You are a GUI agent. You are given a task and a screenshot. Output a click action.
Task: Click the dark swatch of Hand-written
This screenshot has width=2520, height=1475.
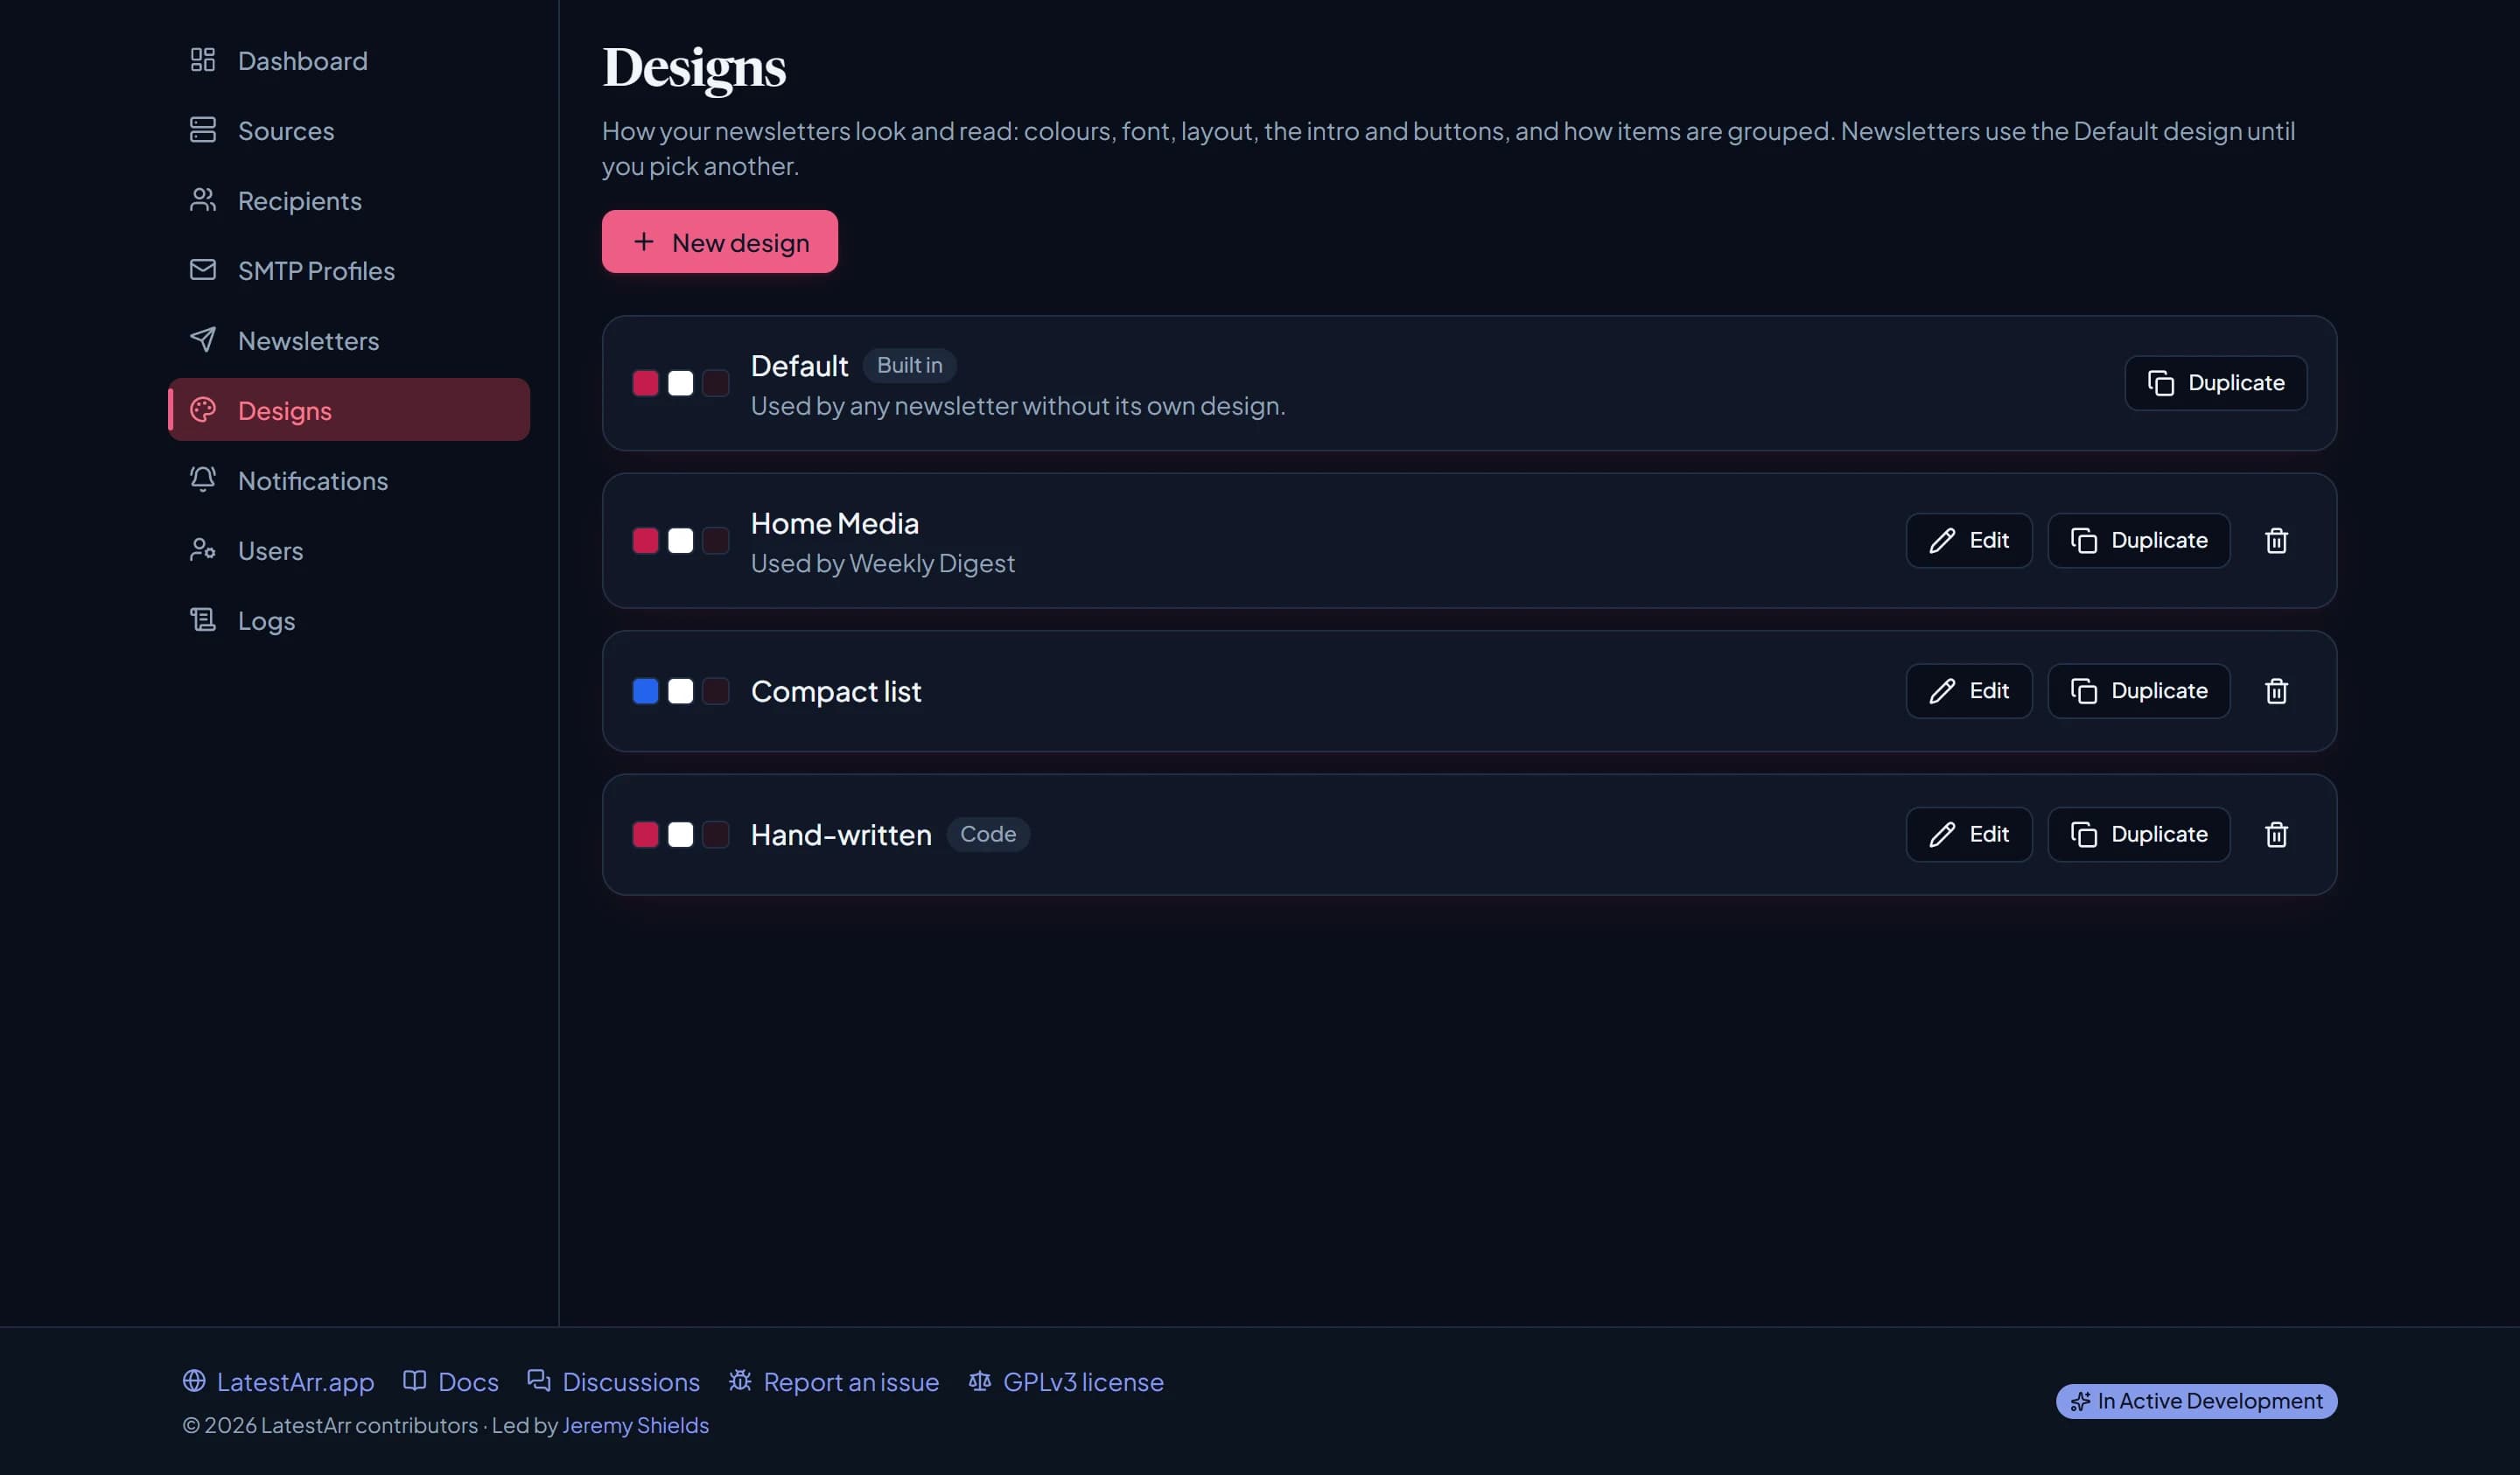(x=716, y=835)
